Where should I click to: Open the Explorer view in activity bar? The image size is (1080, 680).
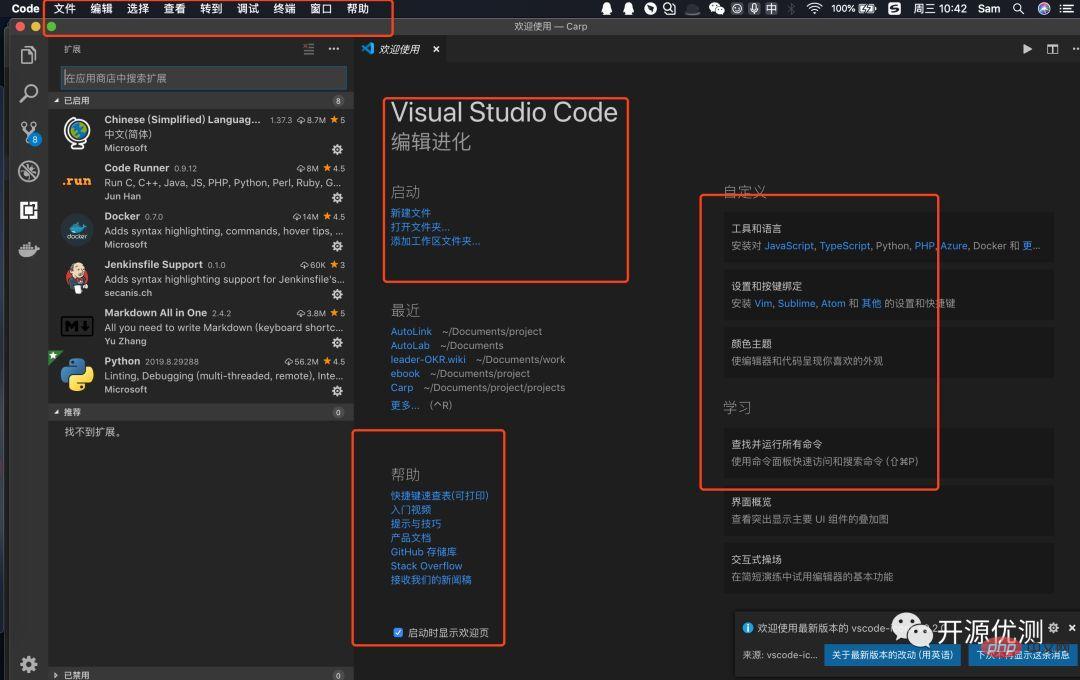28,54
